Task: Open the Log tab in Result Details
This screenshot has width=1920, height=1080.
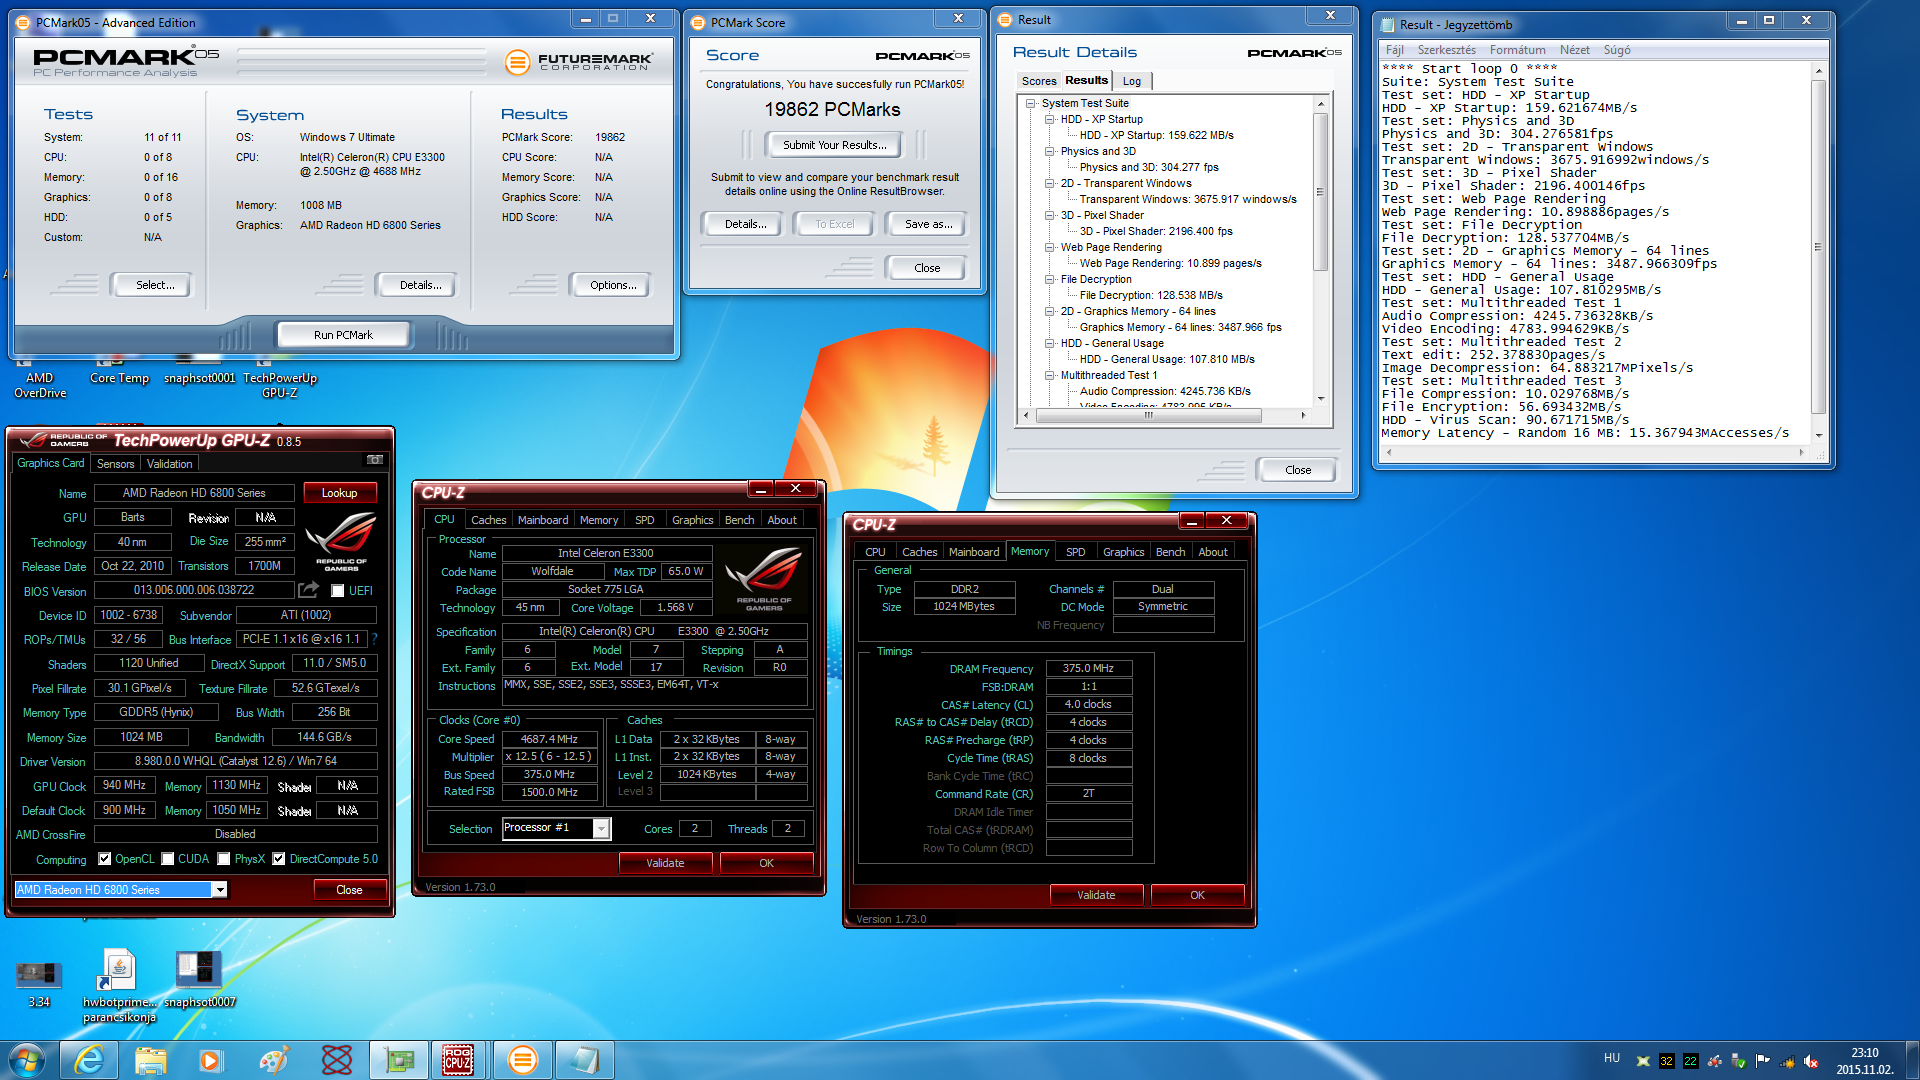Action: click(x=1131, y=81)
